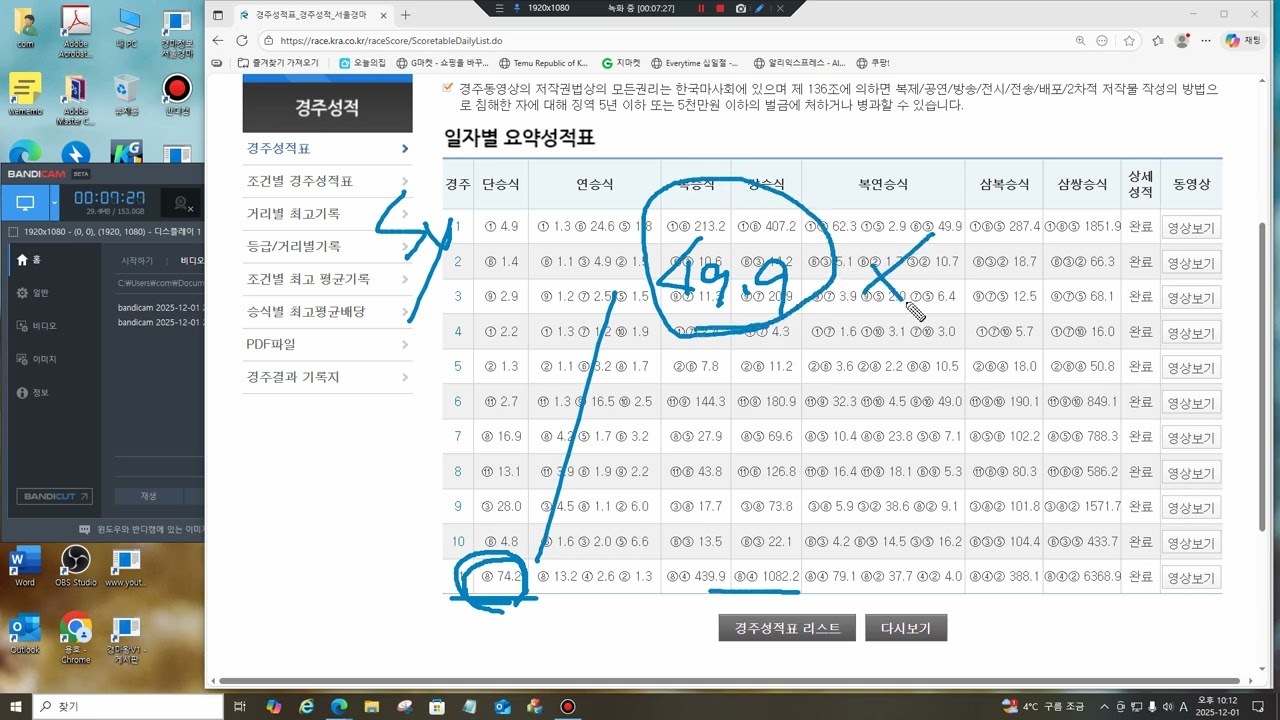The height and width of the screenshot is (720, 1280).
Task: Click the 다시보기 button
Action: tap(906, 628)
